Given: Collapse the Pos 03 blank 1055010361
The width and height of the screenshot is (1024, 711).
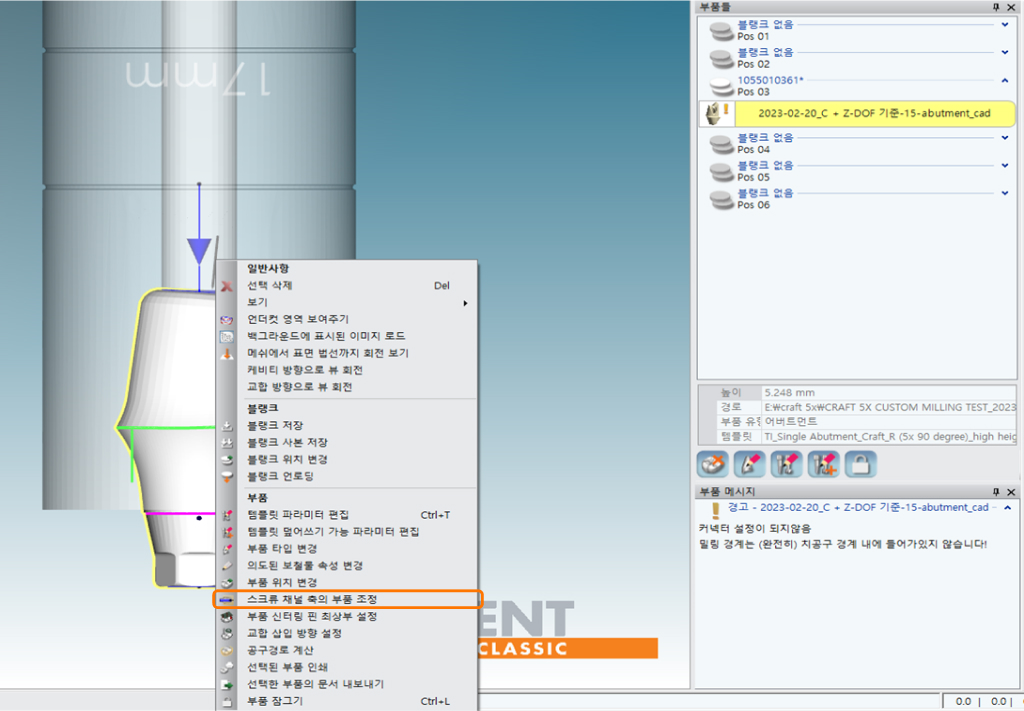Looking at the screenshot, I should click(x=1005, y=80).
